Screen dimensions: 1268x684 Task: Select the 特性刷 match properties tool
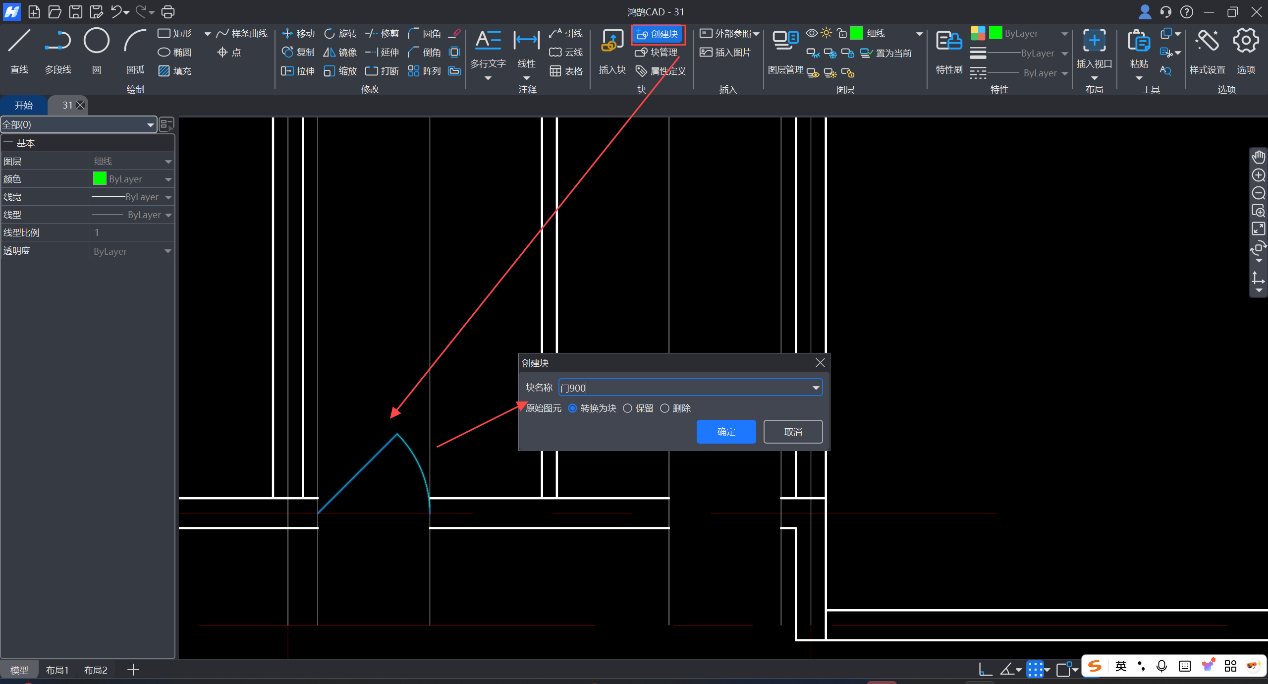point(949,42)
